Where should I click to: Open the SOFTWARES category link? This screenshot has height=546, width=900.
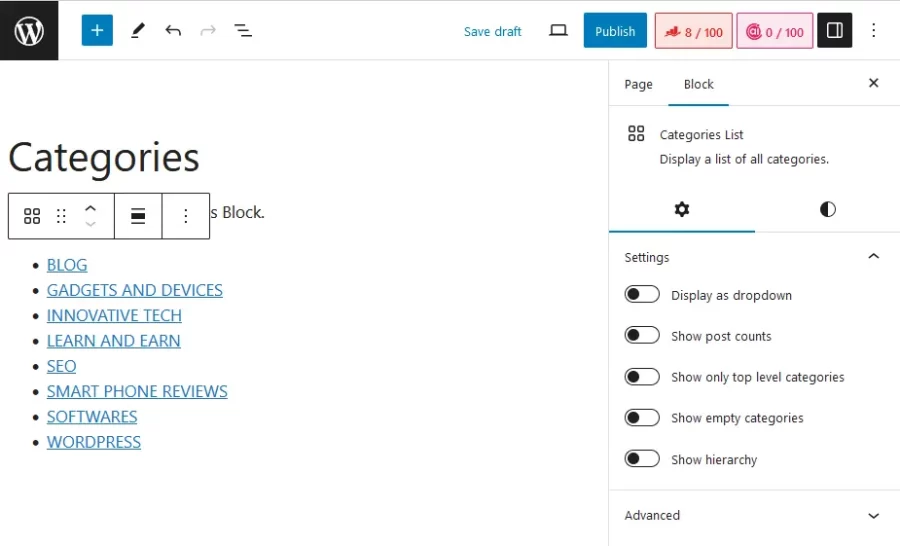pyautogui.click(x=92, y=417)
